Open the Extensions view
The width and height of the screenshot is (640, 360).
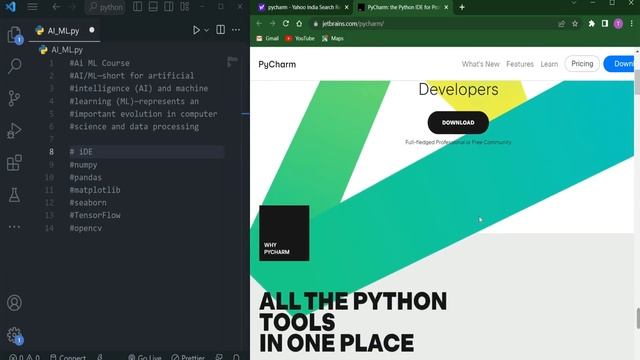click(x=14, y=162)
